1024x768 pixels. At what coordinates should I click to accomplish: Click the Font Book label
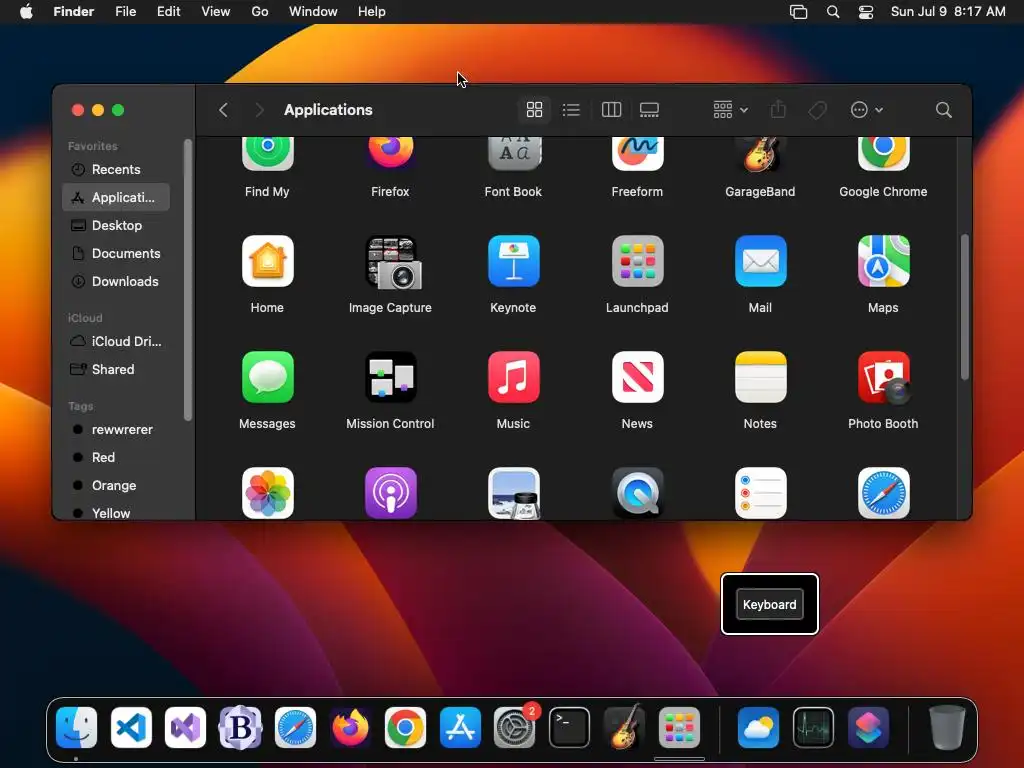pos(513,191)
